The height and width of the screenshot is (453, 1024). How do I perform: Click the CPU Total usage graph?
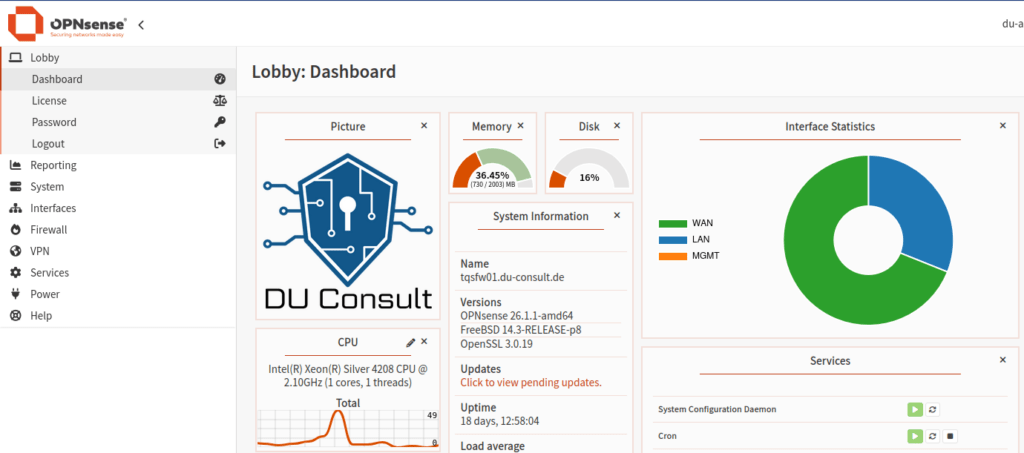click(x=347, y=429)
